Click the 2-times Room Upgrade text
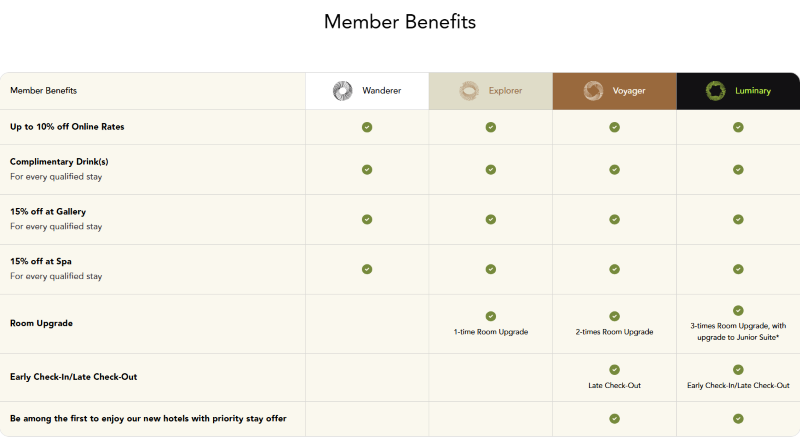 click(614, 332)
